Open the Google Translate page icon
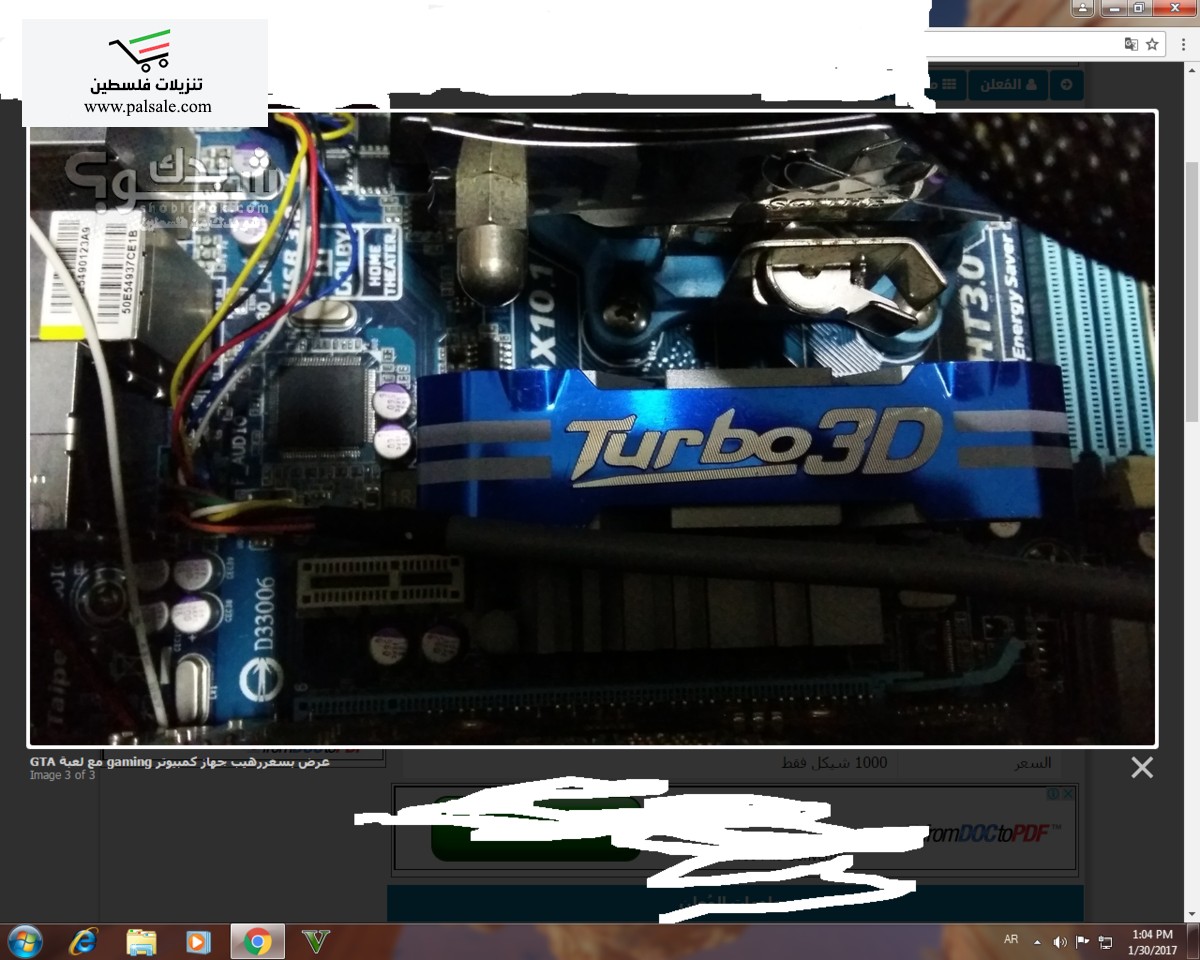1200x960 pixels. (1131, 44)
